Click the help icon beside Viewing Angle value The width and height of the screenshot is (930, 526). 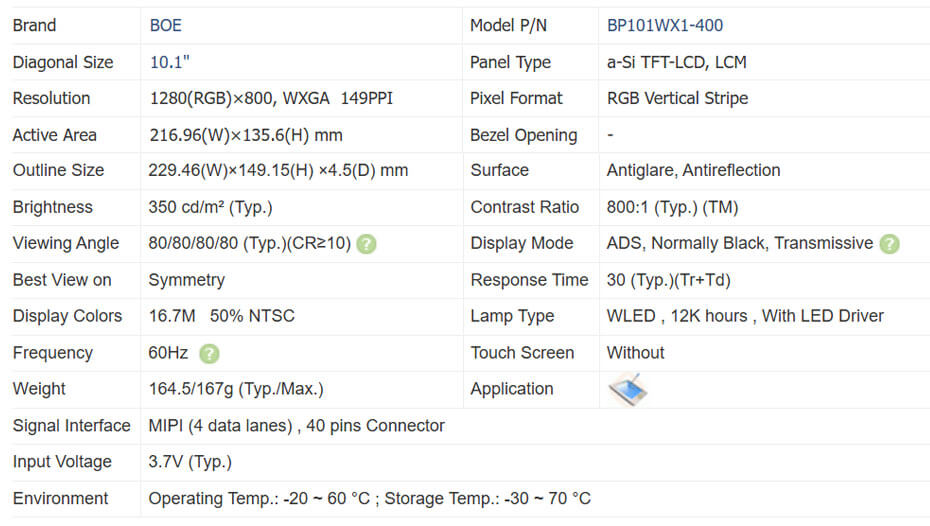[x=367, y=244]
